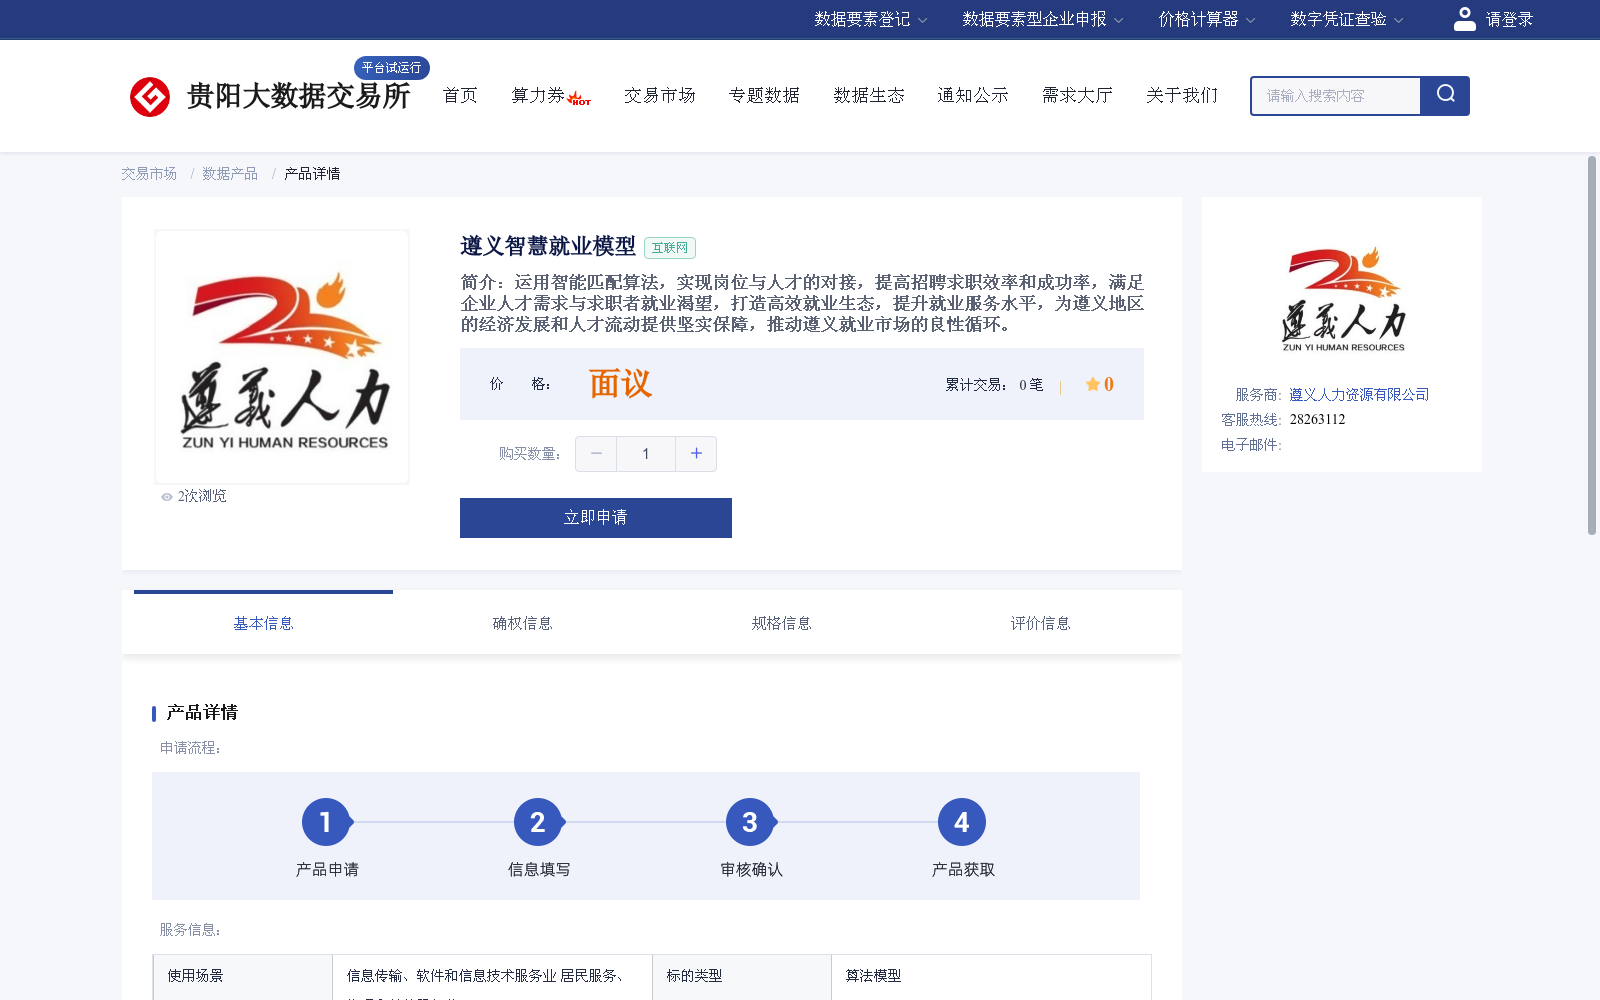Image resolution: width=1600 pixels, height=1000 pixels.
Task: Open 需求大厅 navigation item
Action: point(1077,96)
